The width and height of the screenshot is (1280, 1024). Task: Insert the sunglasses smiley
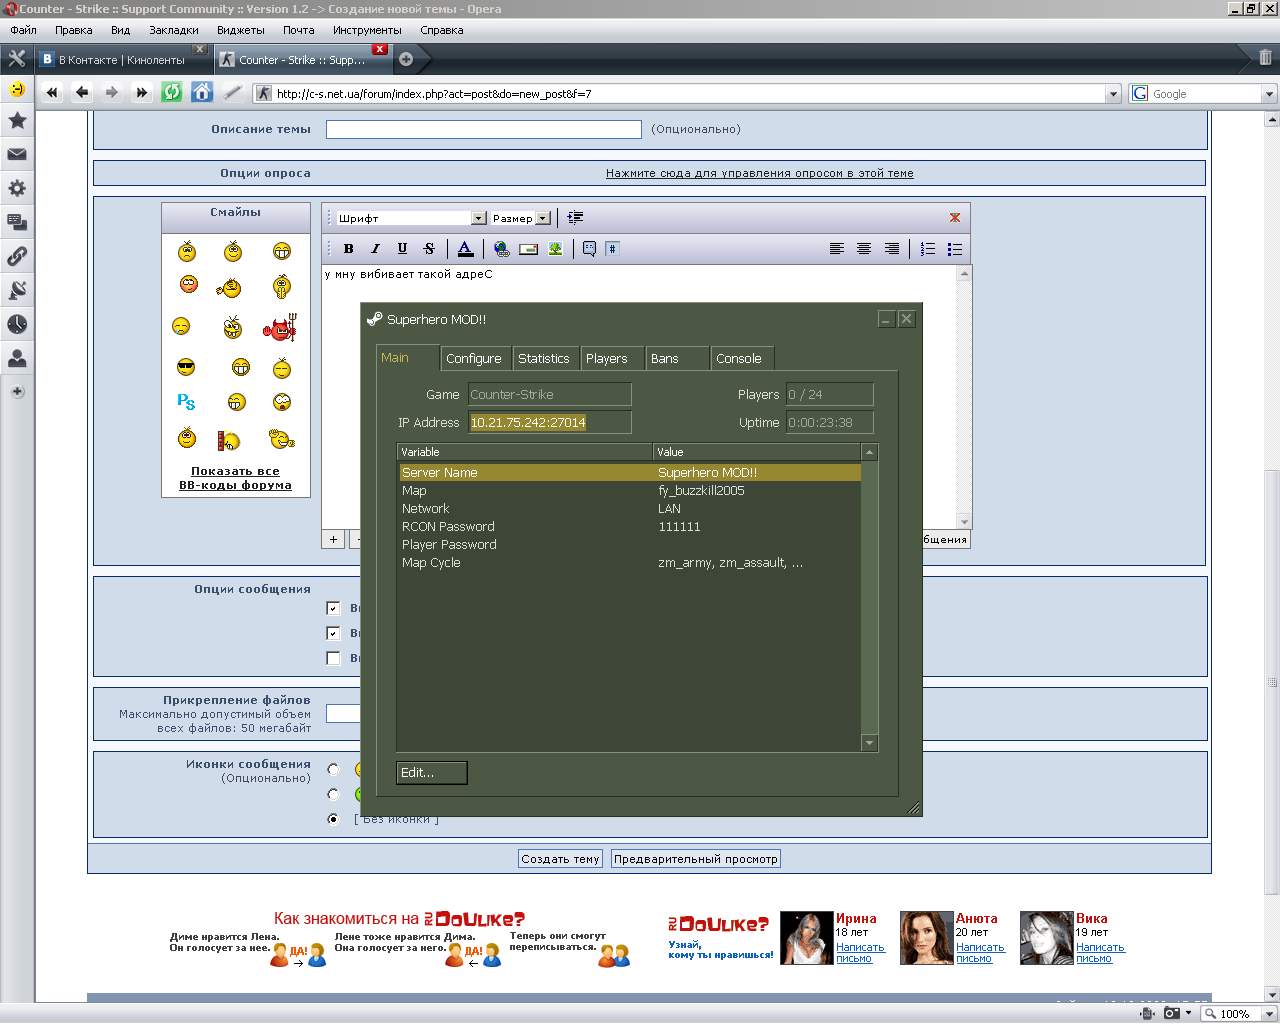click(186, 367)
